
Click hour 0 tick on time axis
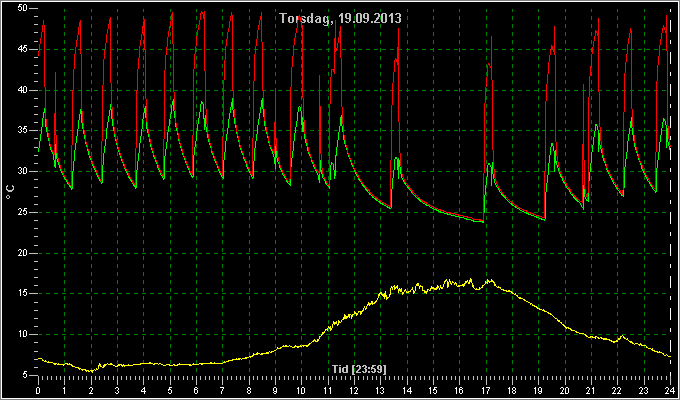point(38,390)
